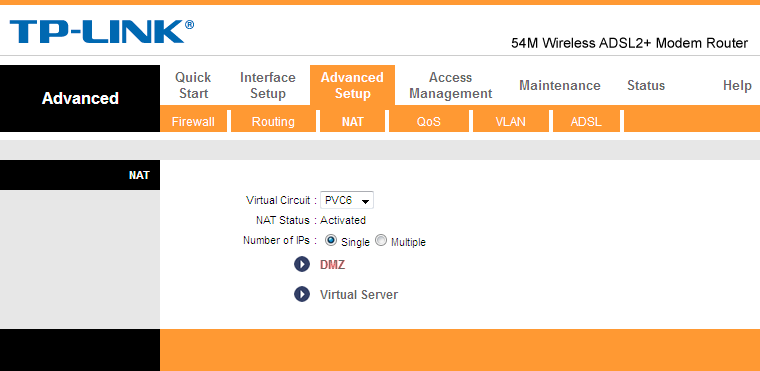
Task: Select the Multiple IPs radio button
Action: click(x=381, y=241)
